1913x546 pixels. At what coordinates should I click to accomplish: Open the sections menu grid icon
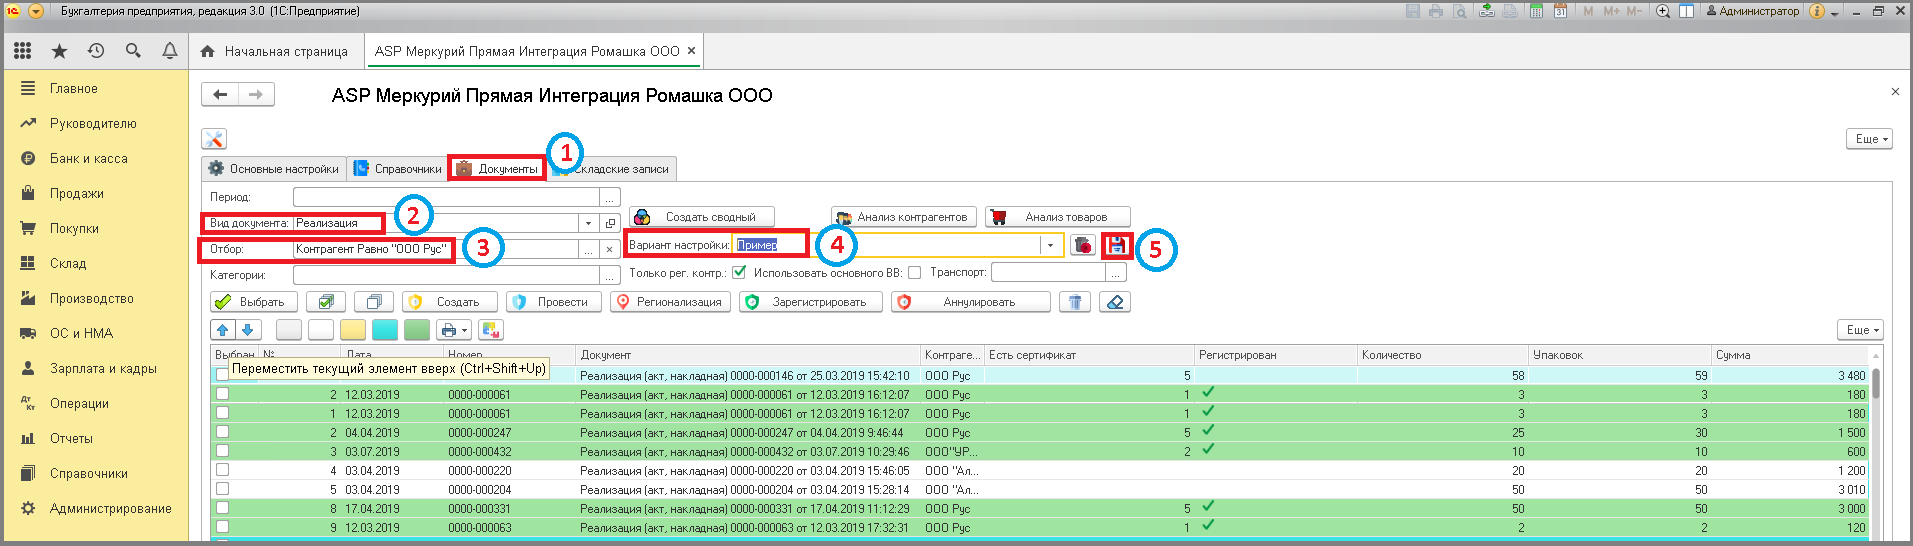pyautogui.click(x=22, y=50)
